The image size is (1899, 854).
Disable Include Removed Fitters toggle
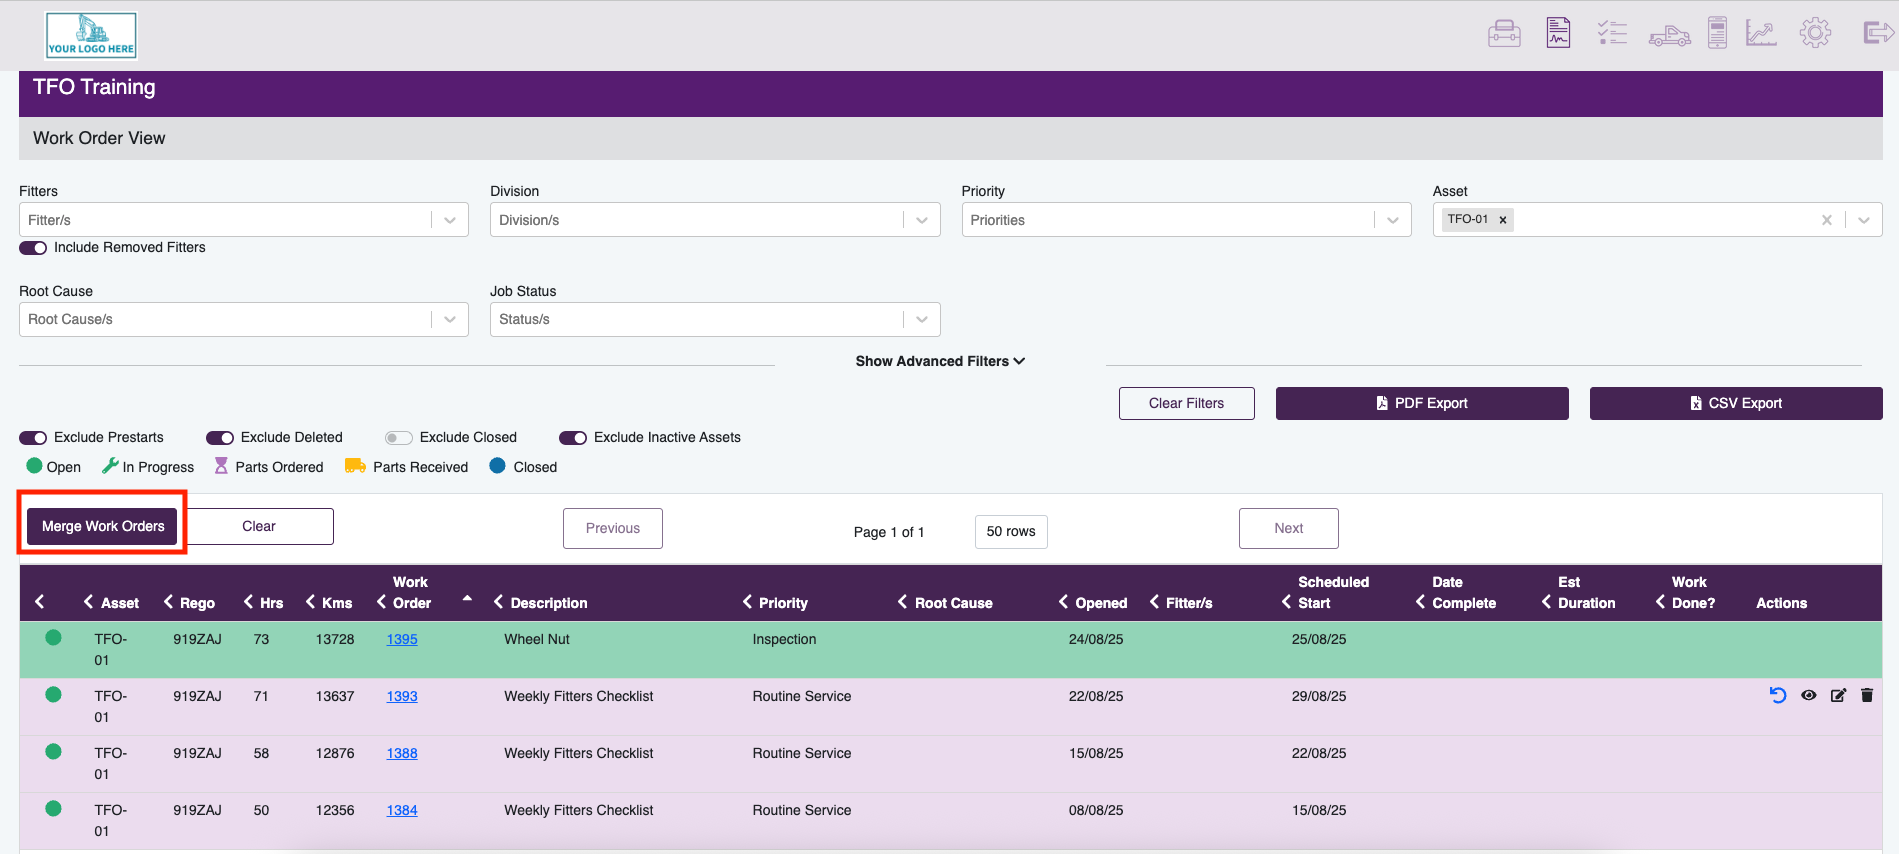tap(33, 248)
